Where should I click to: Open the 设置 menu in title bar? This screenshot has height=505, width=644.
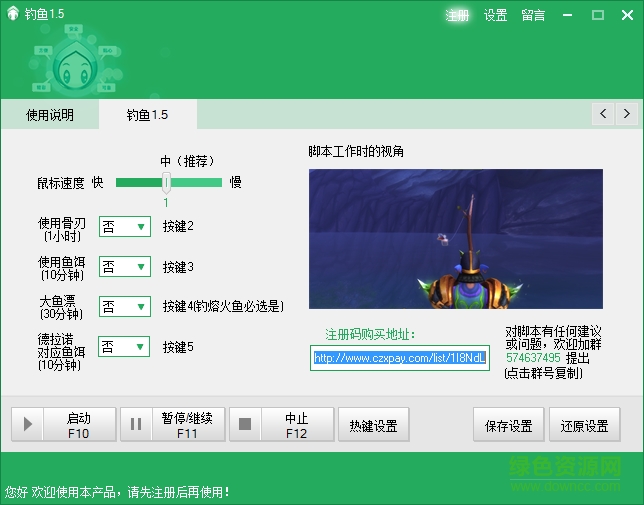495,15
